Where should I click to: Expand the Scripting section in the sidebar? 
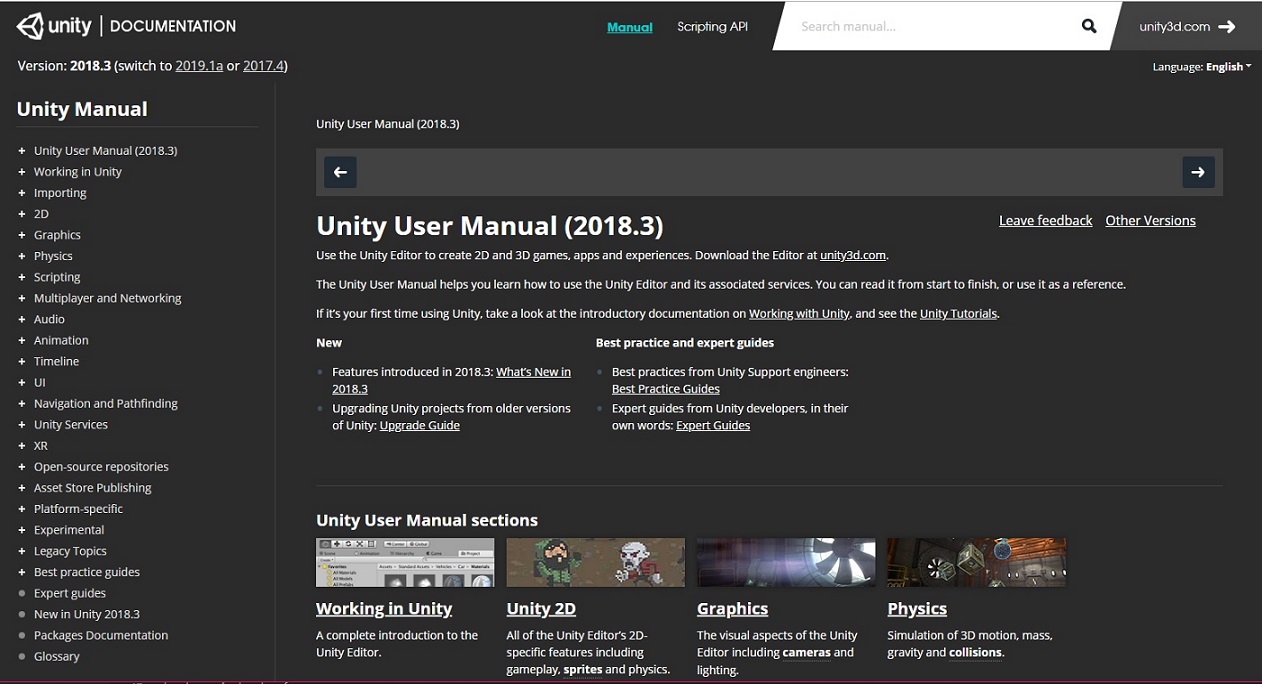21,276
